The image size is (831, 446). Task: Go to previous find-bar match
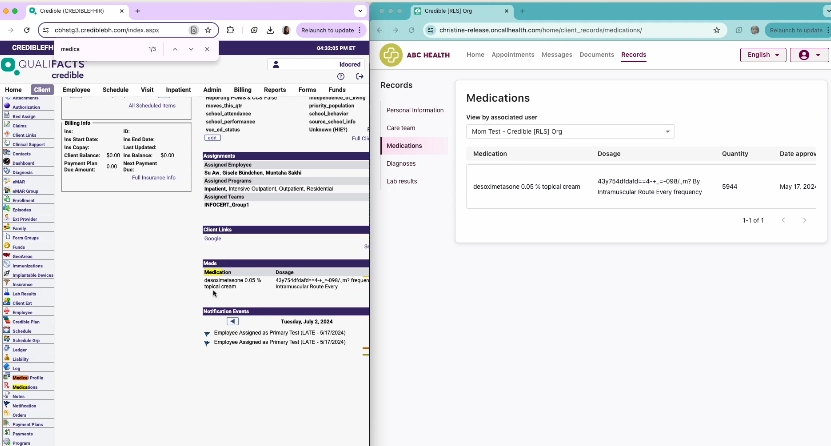click(x=175, y=49)
